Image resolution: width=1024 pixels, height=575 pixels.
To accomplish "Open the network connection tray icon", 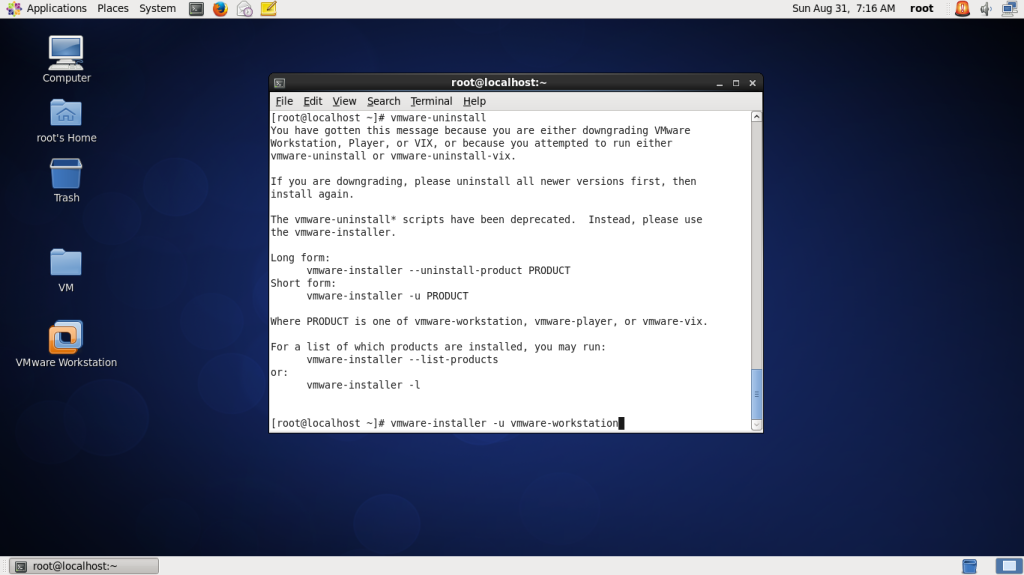I will pos(1009,8).
